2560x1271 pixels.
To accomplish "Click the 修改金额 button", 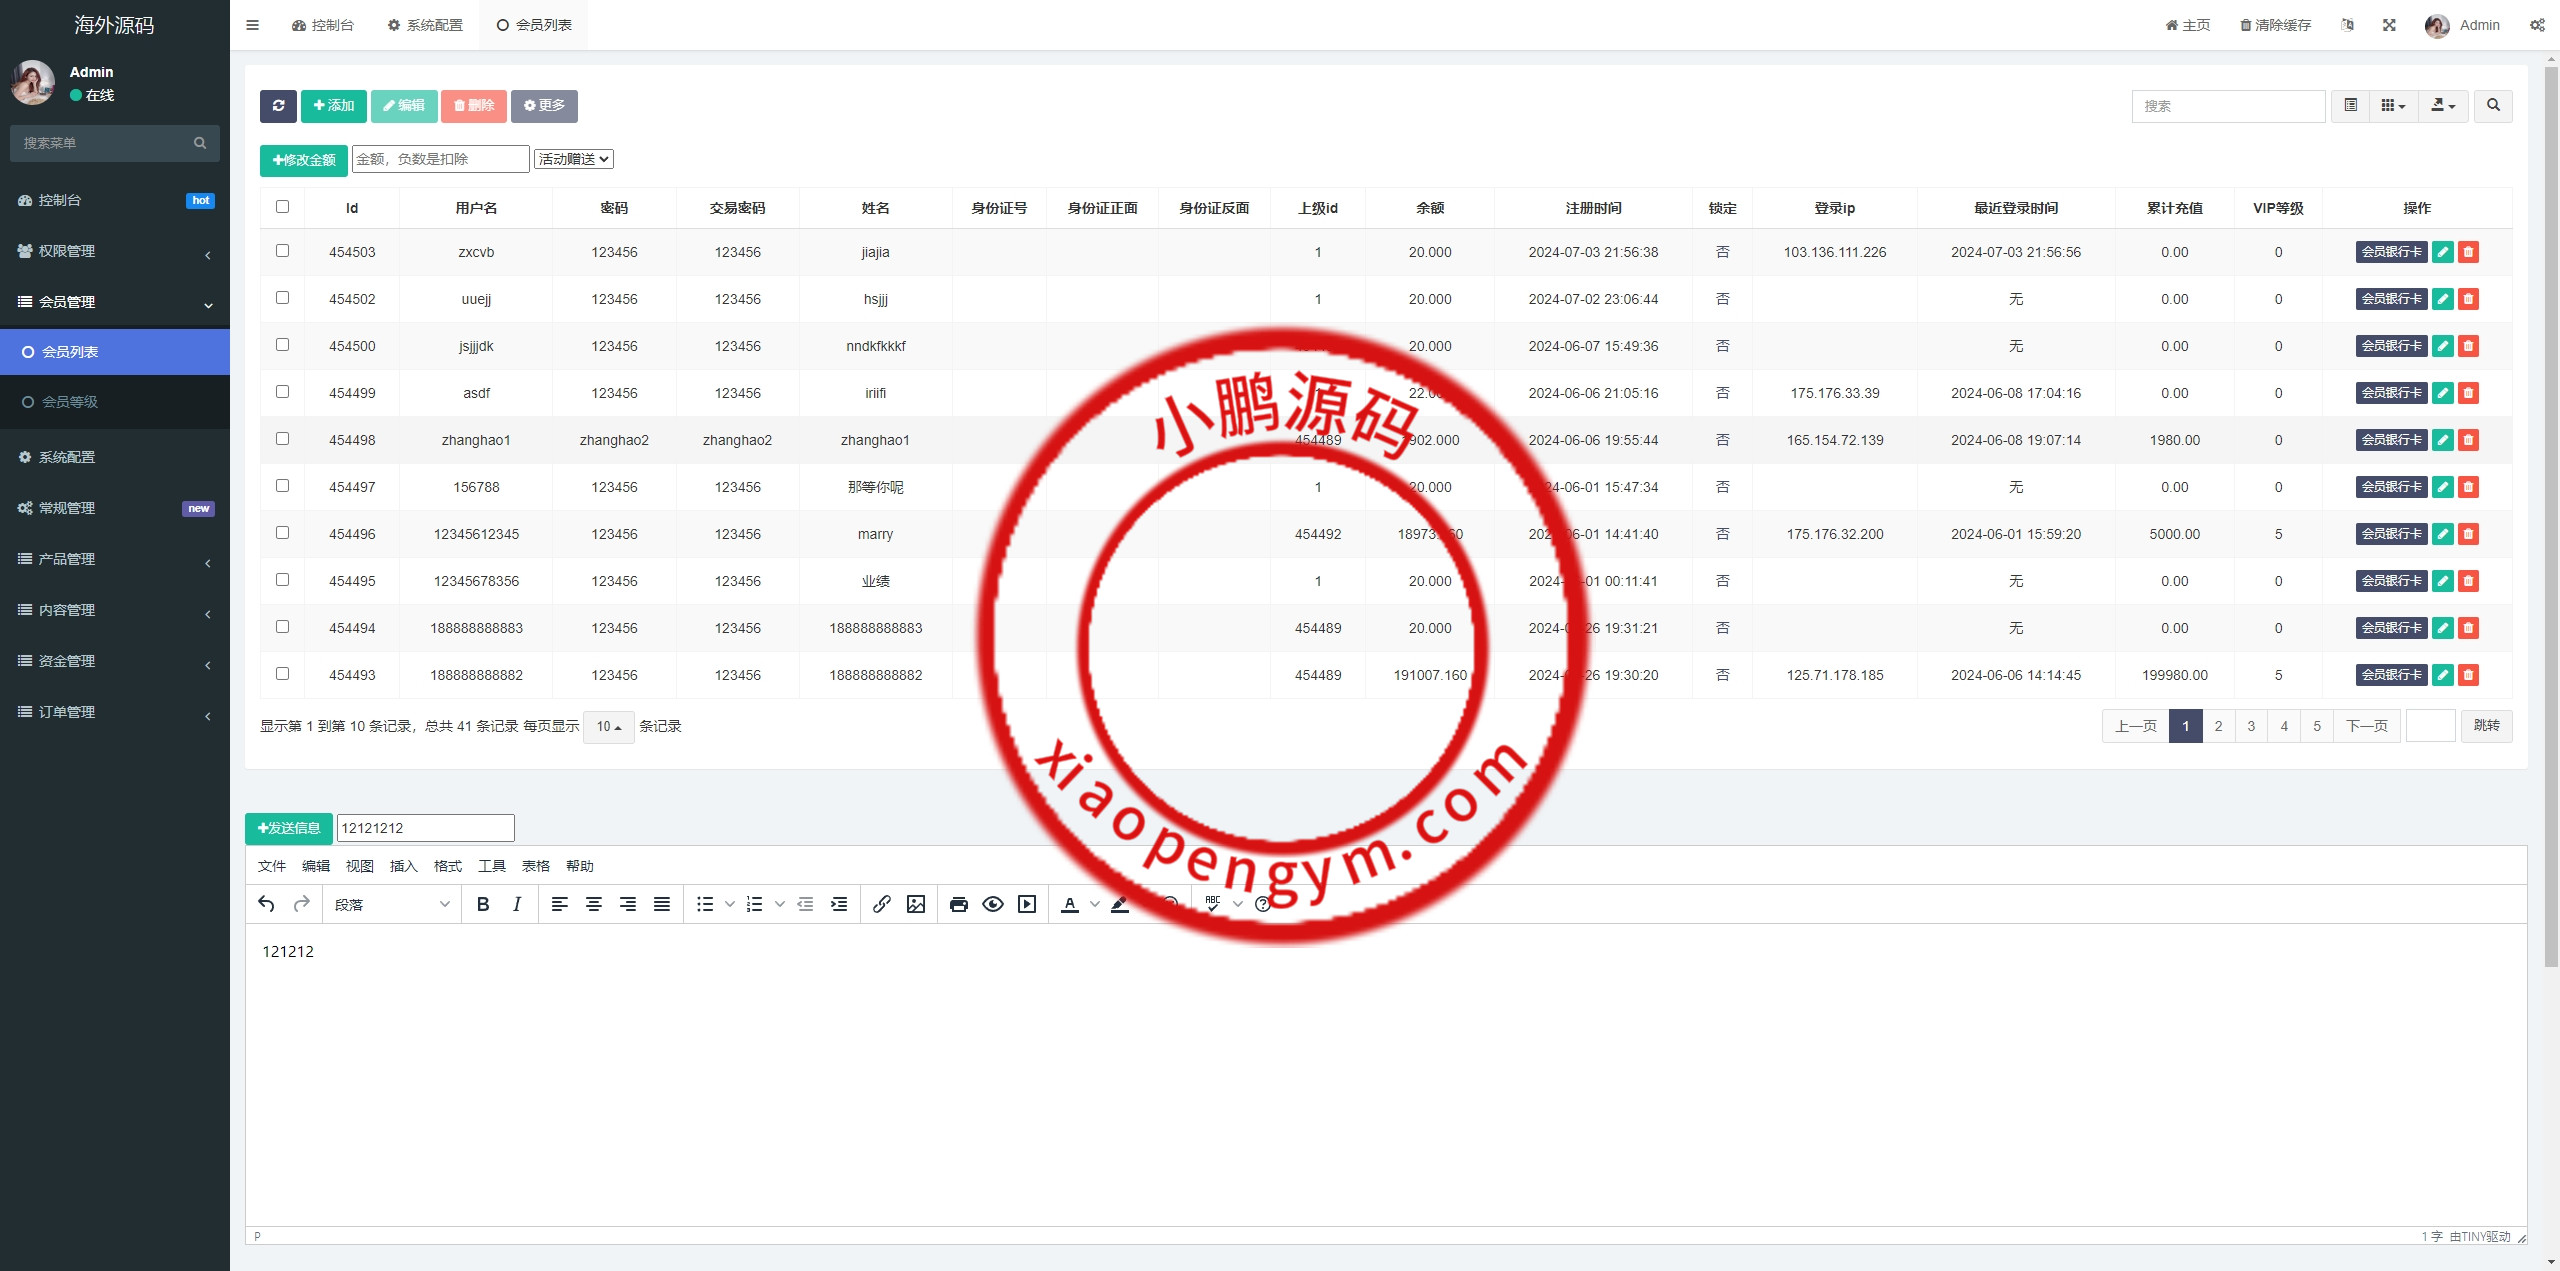I will (x=304, y=160).
